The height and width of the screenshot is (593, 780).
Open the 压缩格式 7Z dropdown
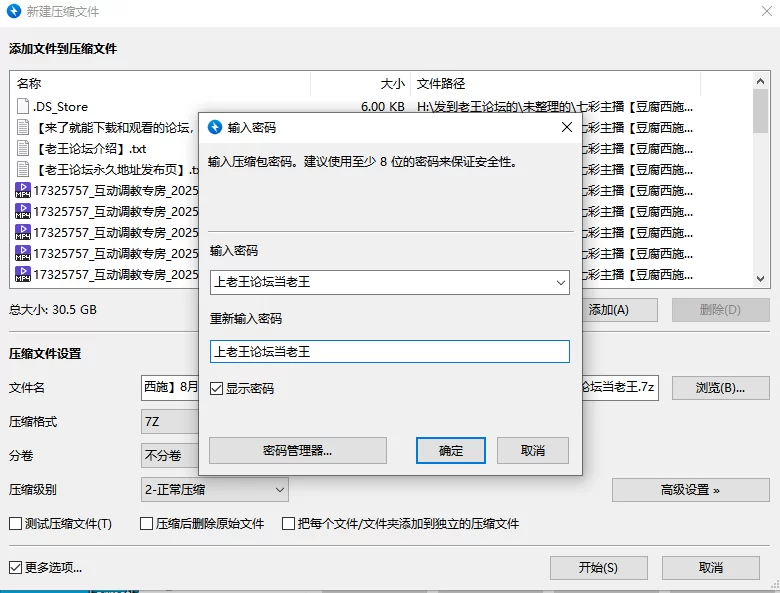tap(170, 422)
